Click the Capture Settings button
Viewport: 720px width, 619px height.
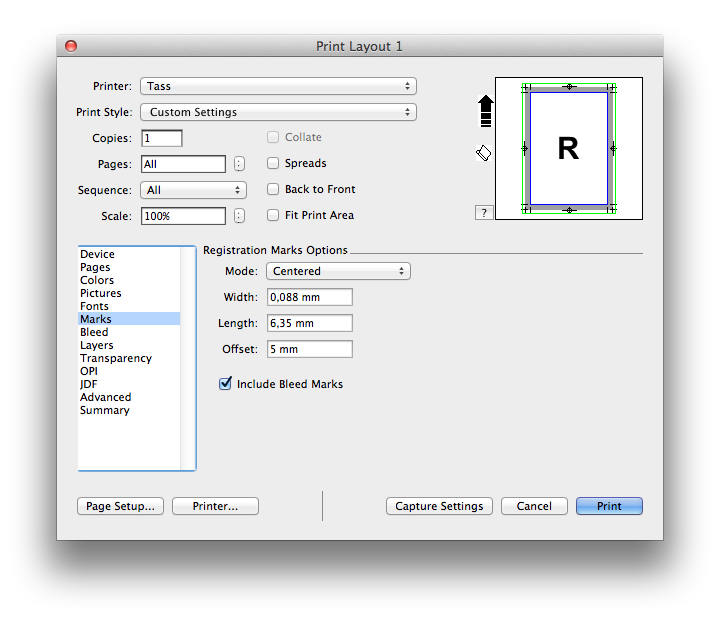[x=439, y=506]
